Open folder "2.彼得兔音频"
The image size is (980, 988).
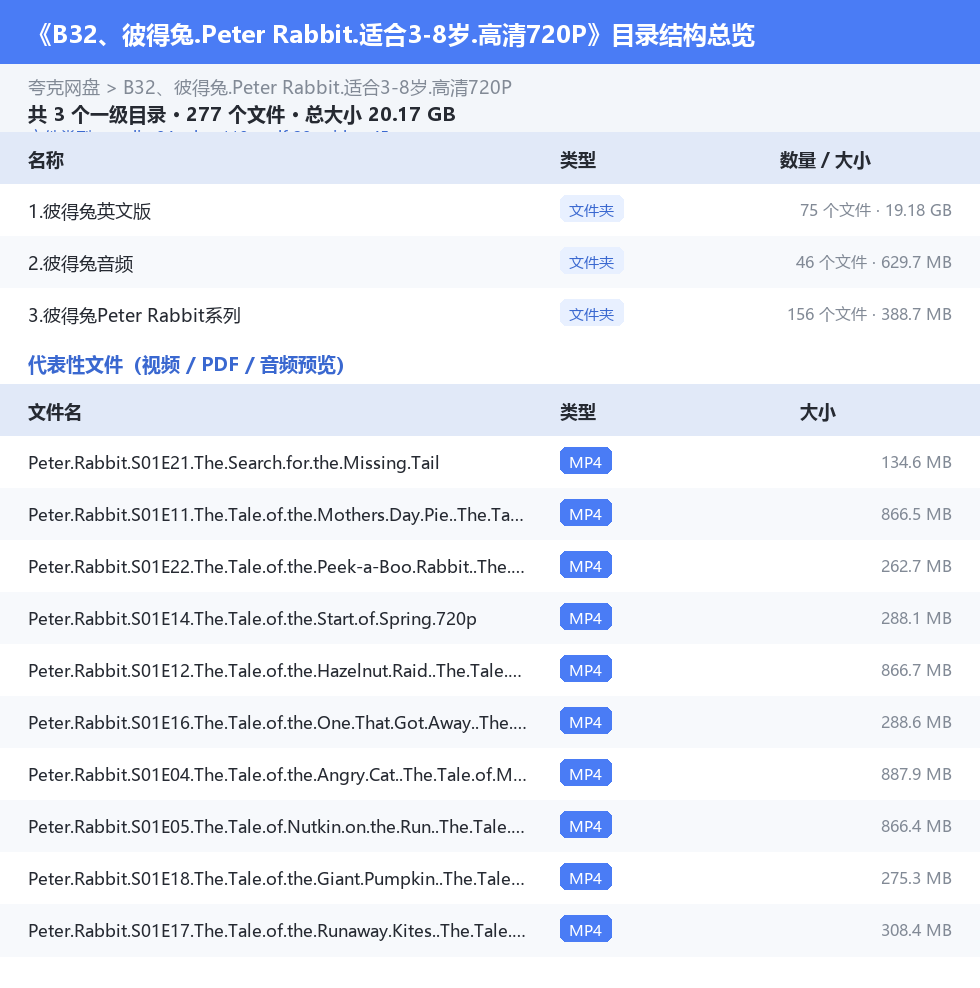tap(81, 263)
